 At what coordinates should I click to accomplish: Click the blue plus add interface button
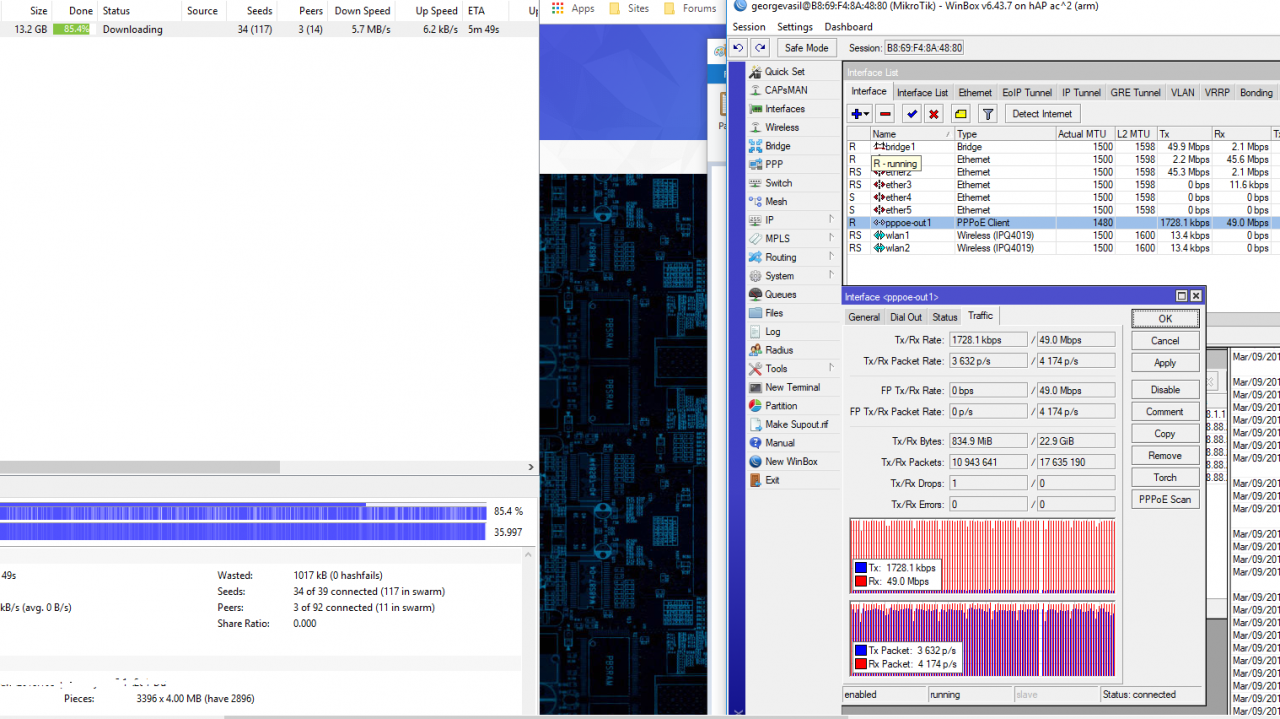point(857,114)
